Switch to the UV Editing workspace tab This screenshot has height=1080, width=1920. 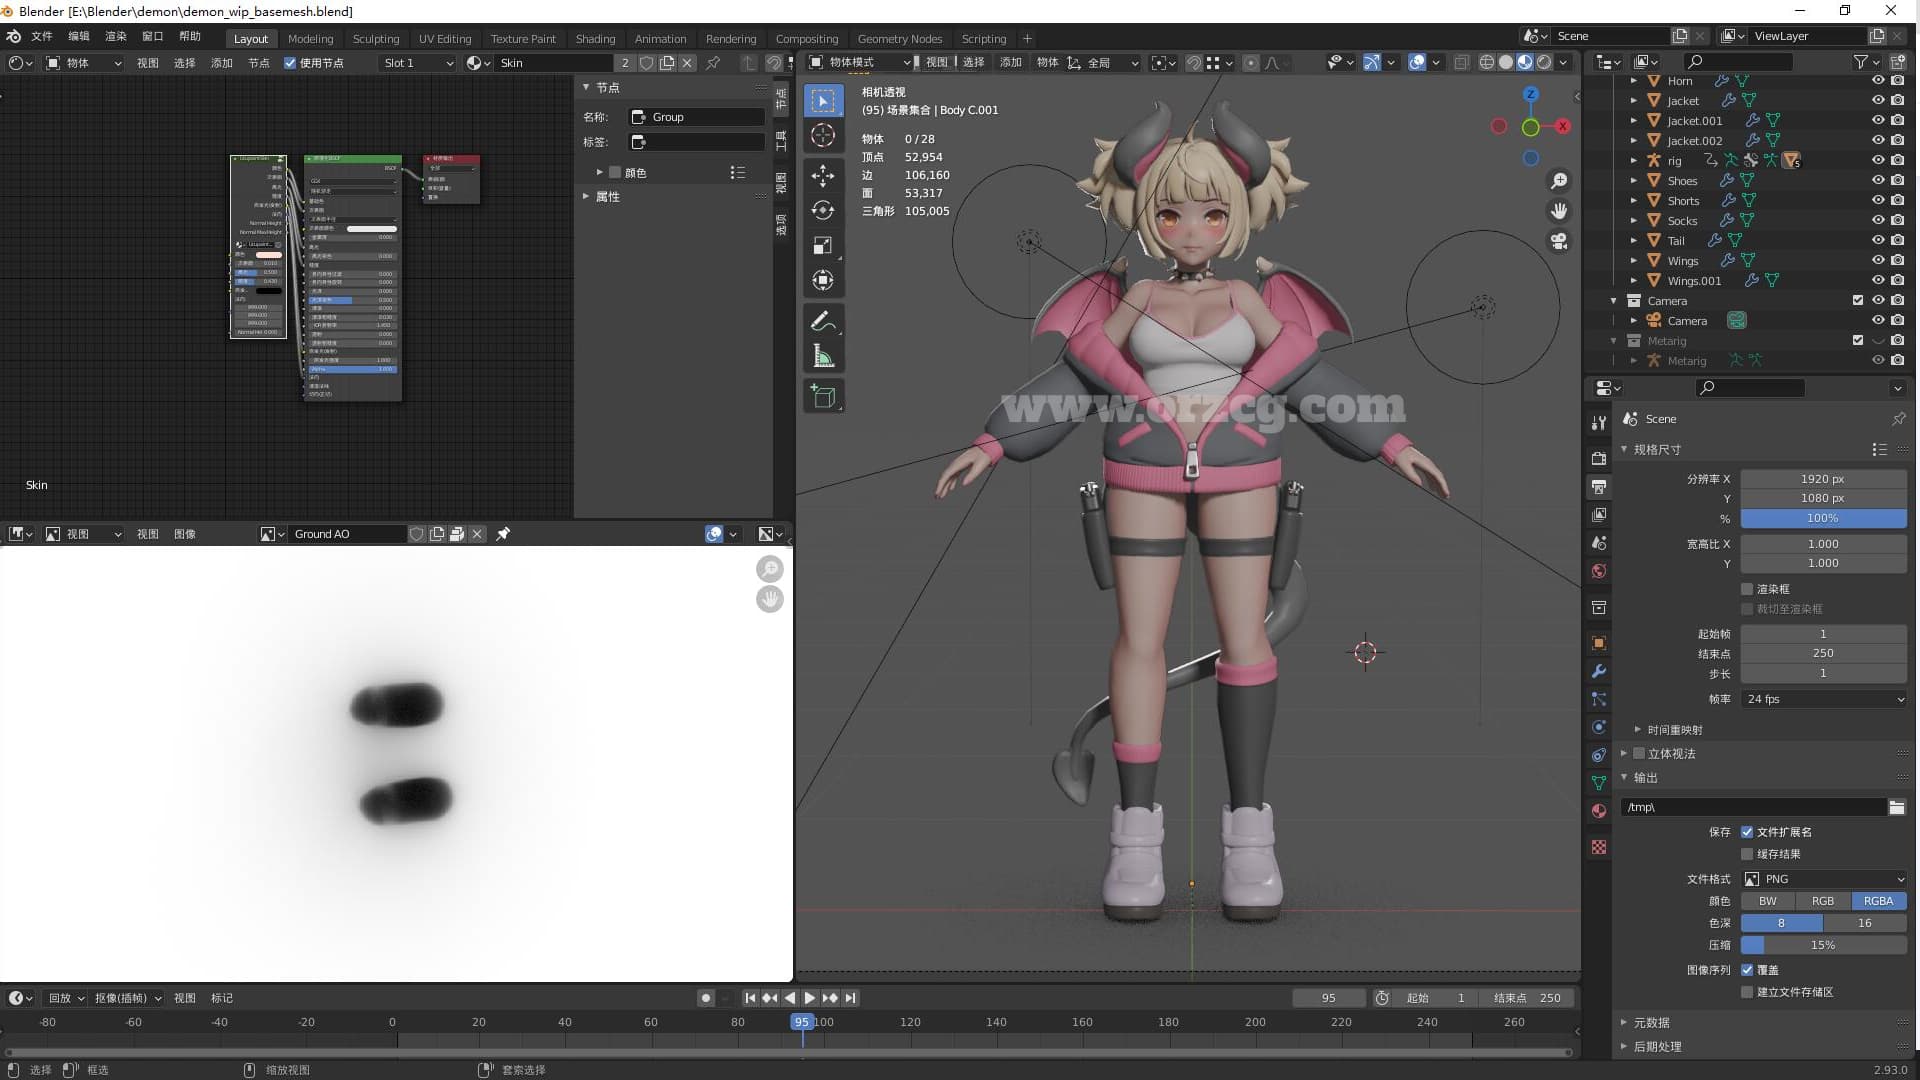(x=445, y=39)
